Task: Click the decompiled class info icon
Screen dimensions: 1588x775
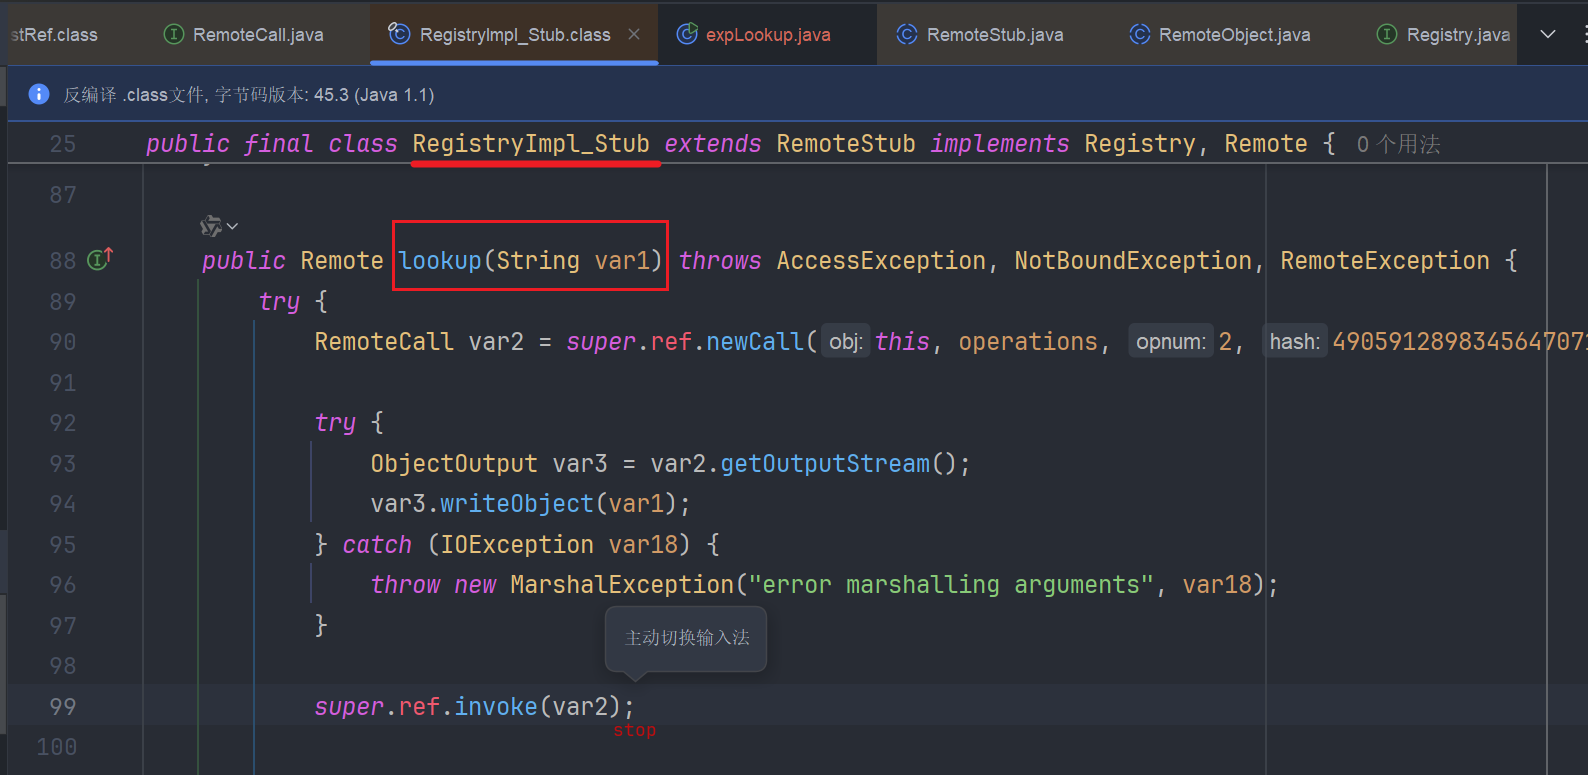Action: point(39,94)
